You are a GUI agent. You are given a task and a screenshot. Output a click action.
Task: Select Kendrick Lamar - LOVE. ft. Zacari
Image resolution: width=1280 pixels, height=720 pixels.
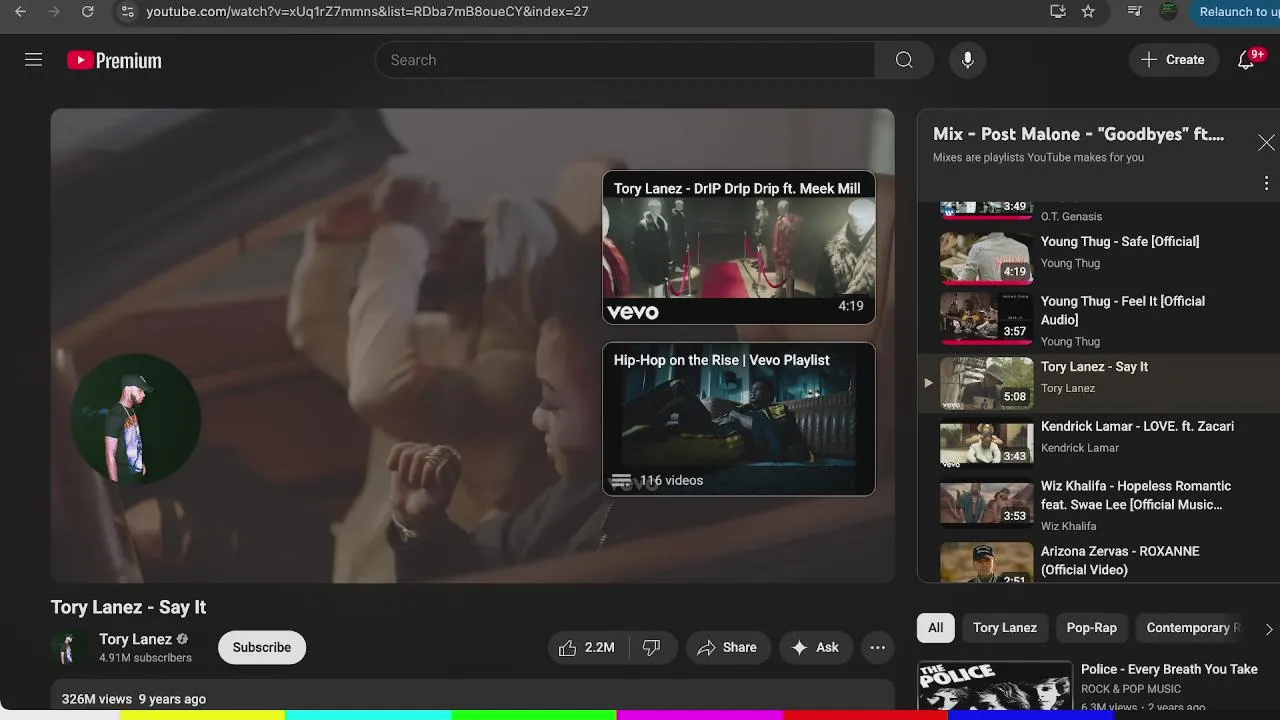point(1098,442)
